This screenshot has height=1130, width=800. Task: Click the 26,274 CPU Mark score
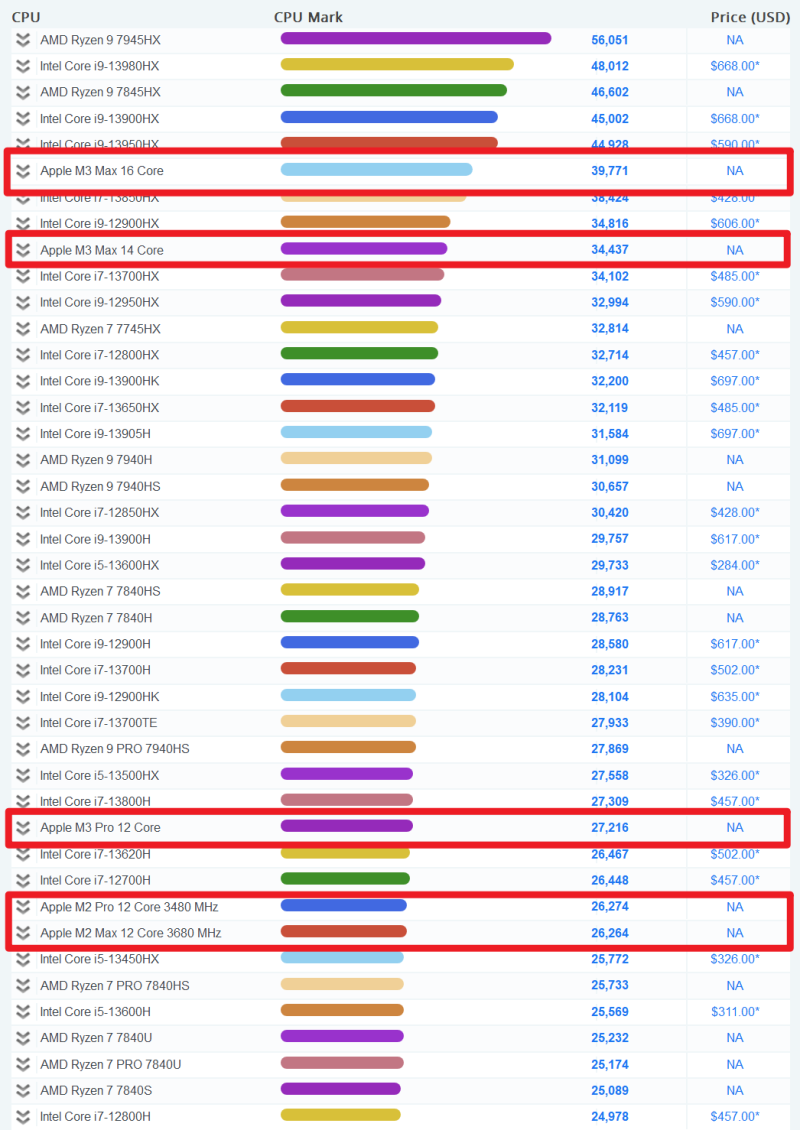(610, 907)
